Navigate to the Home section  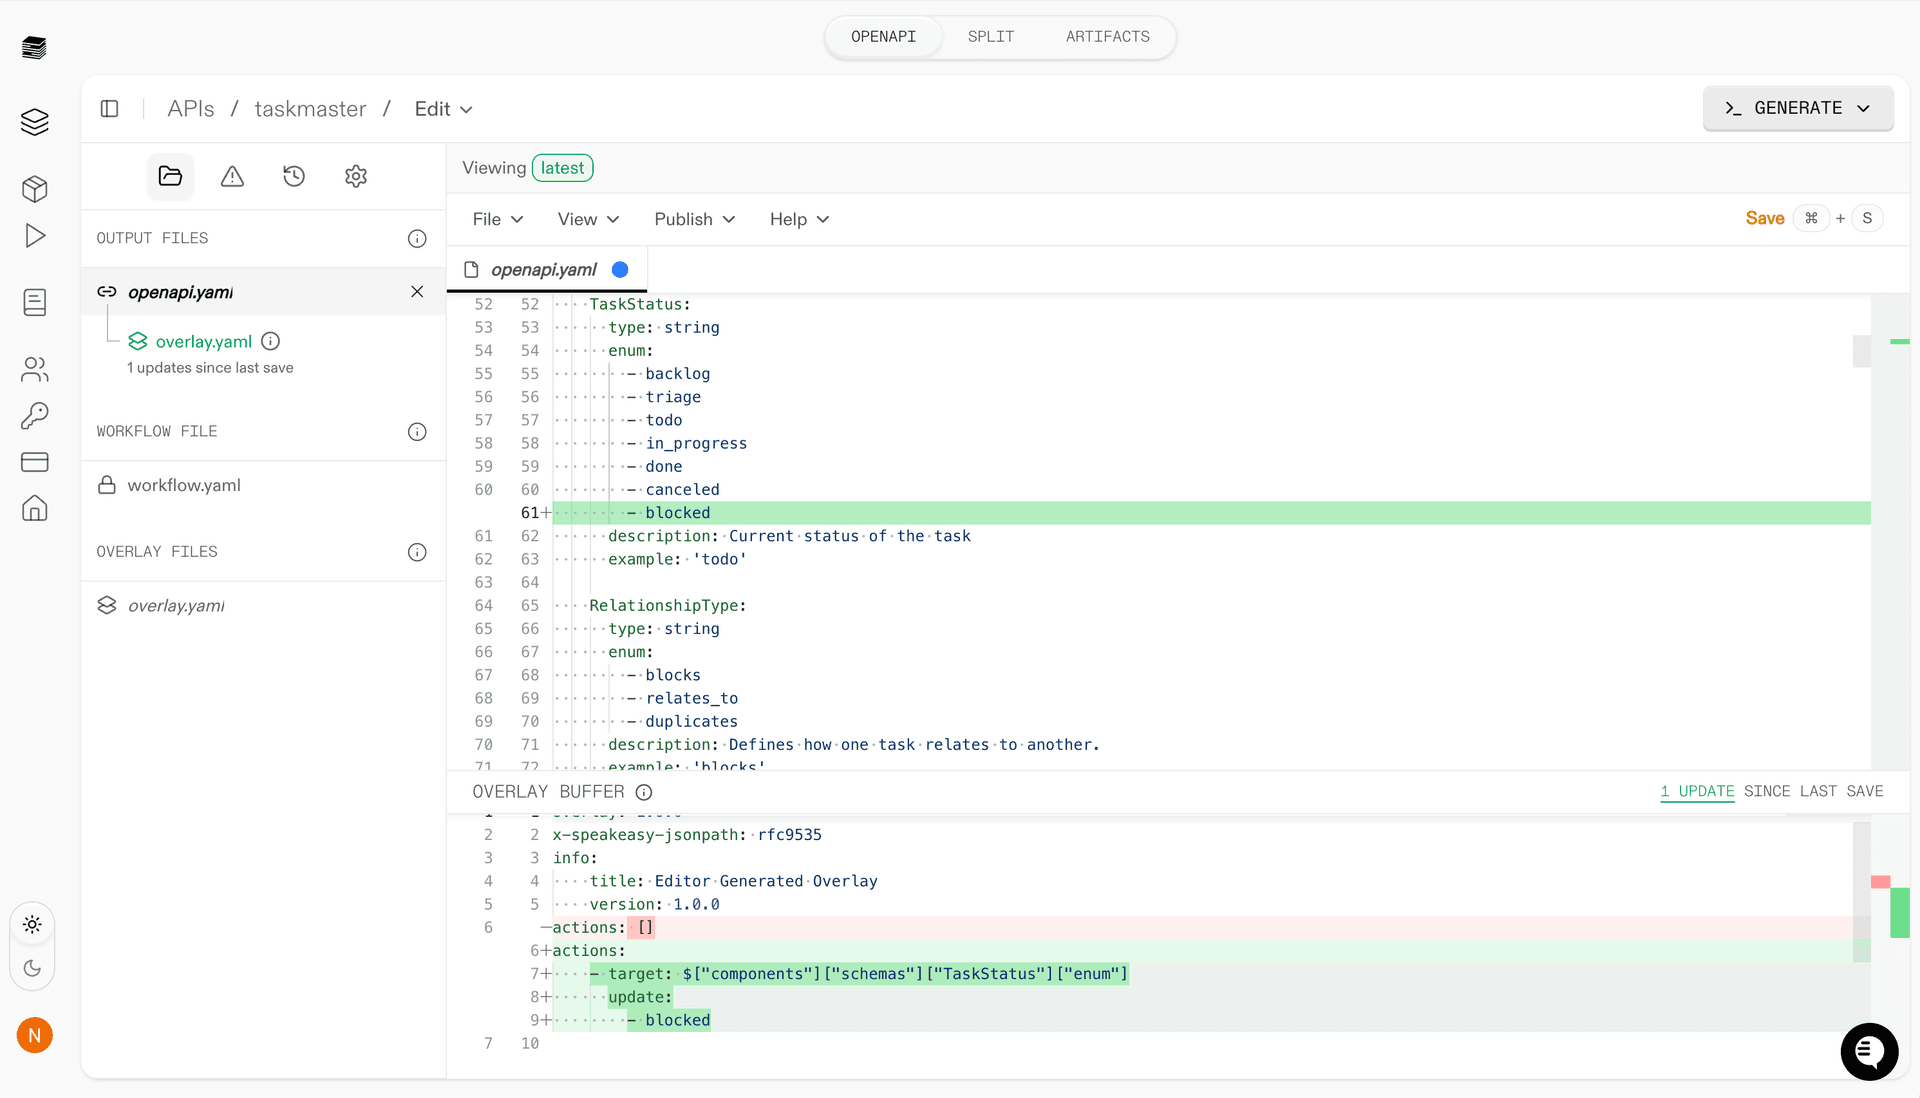click(35, 509)
